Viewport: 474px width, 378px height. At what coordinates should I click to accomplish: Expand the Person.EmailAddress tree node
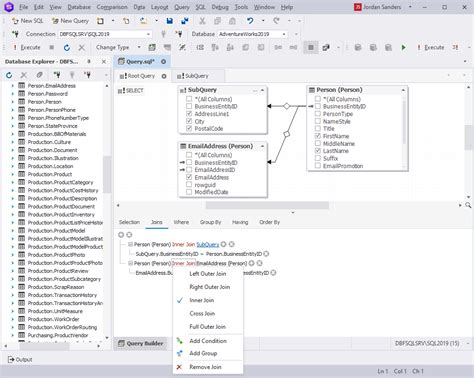tap(13, 86)
